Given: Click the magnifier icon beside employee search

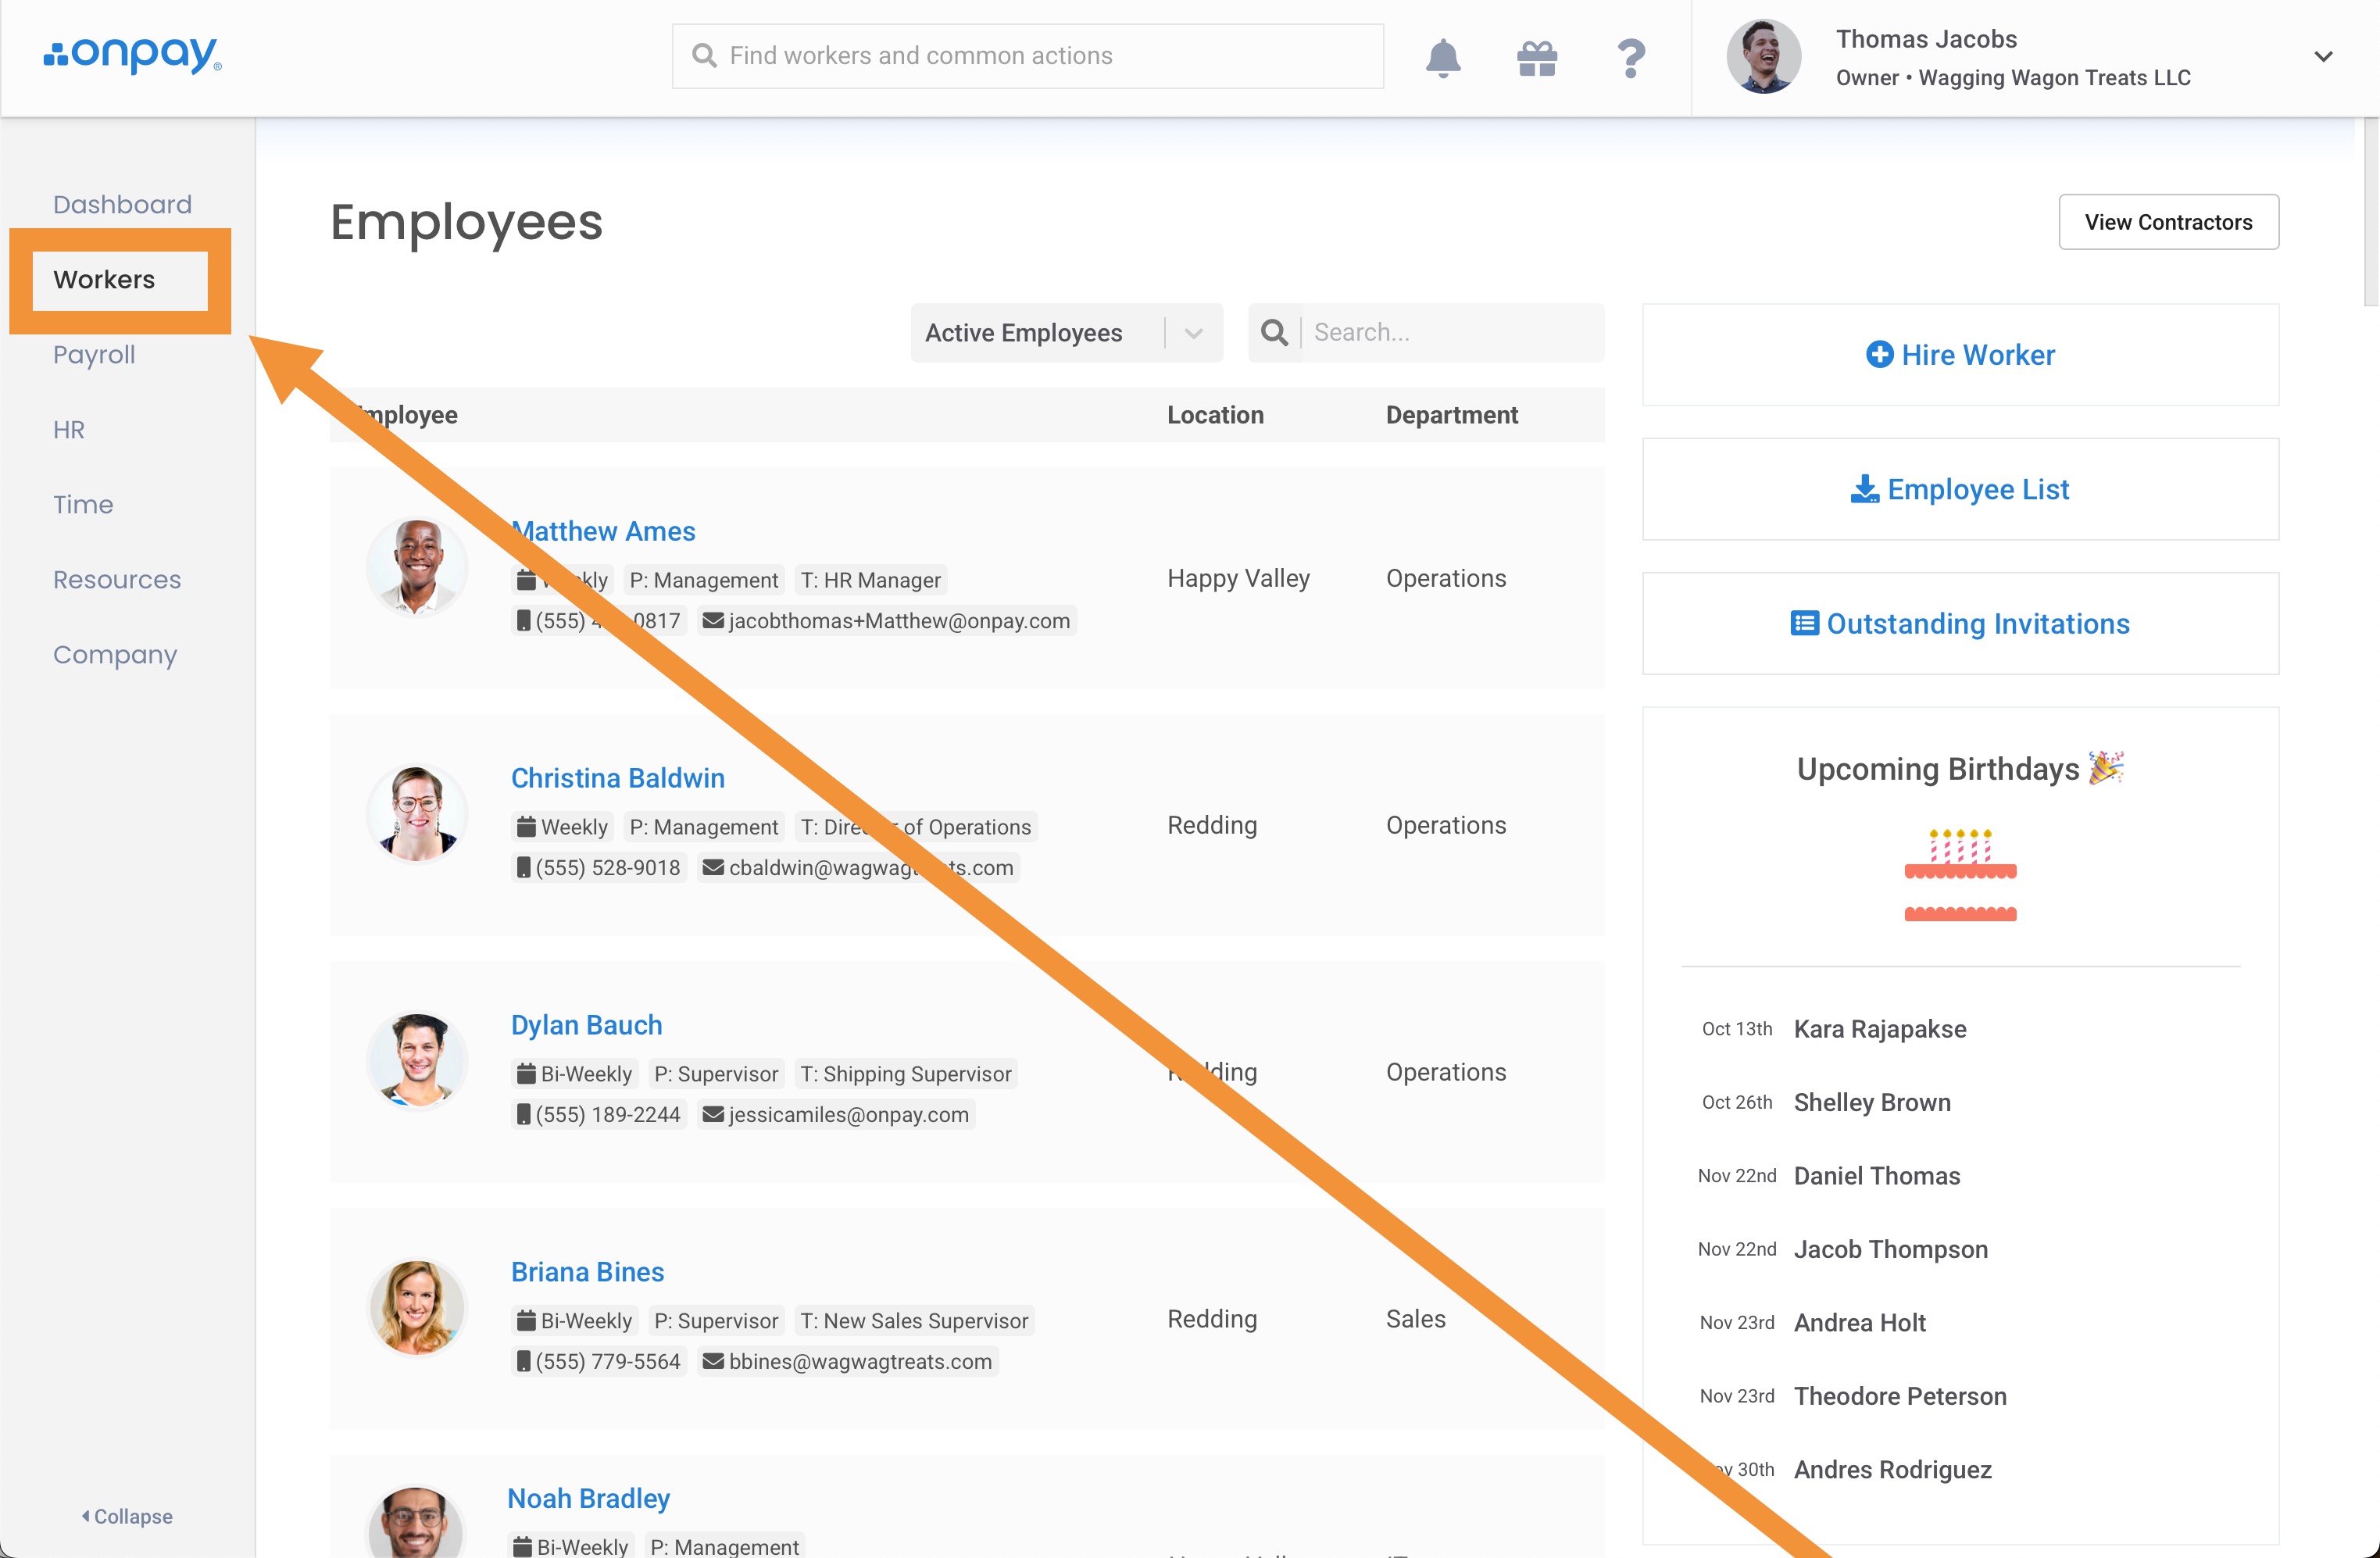Looking at the screenshot, I should tap(1274, 333).
